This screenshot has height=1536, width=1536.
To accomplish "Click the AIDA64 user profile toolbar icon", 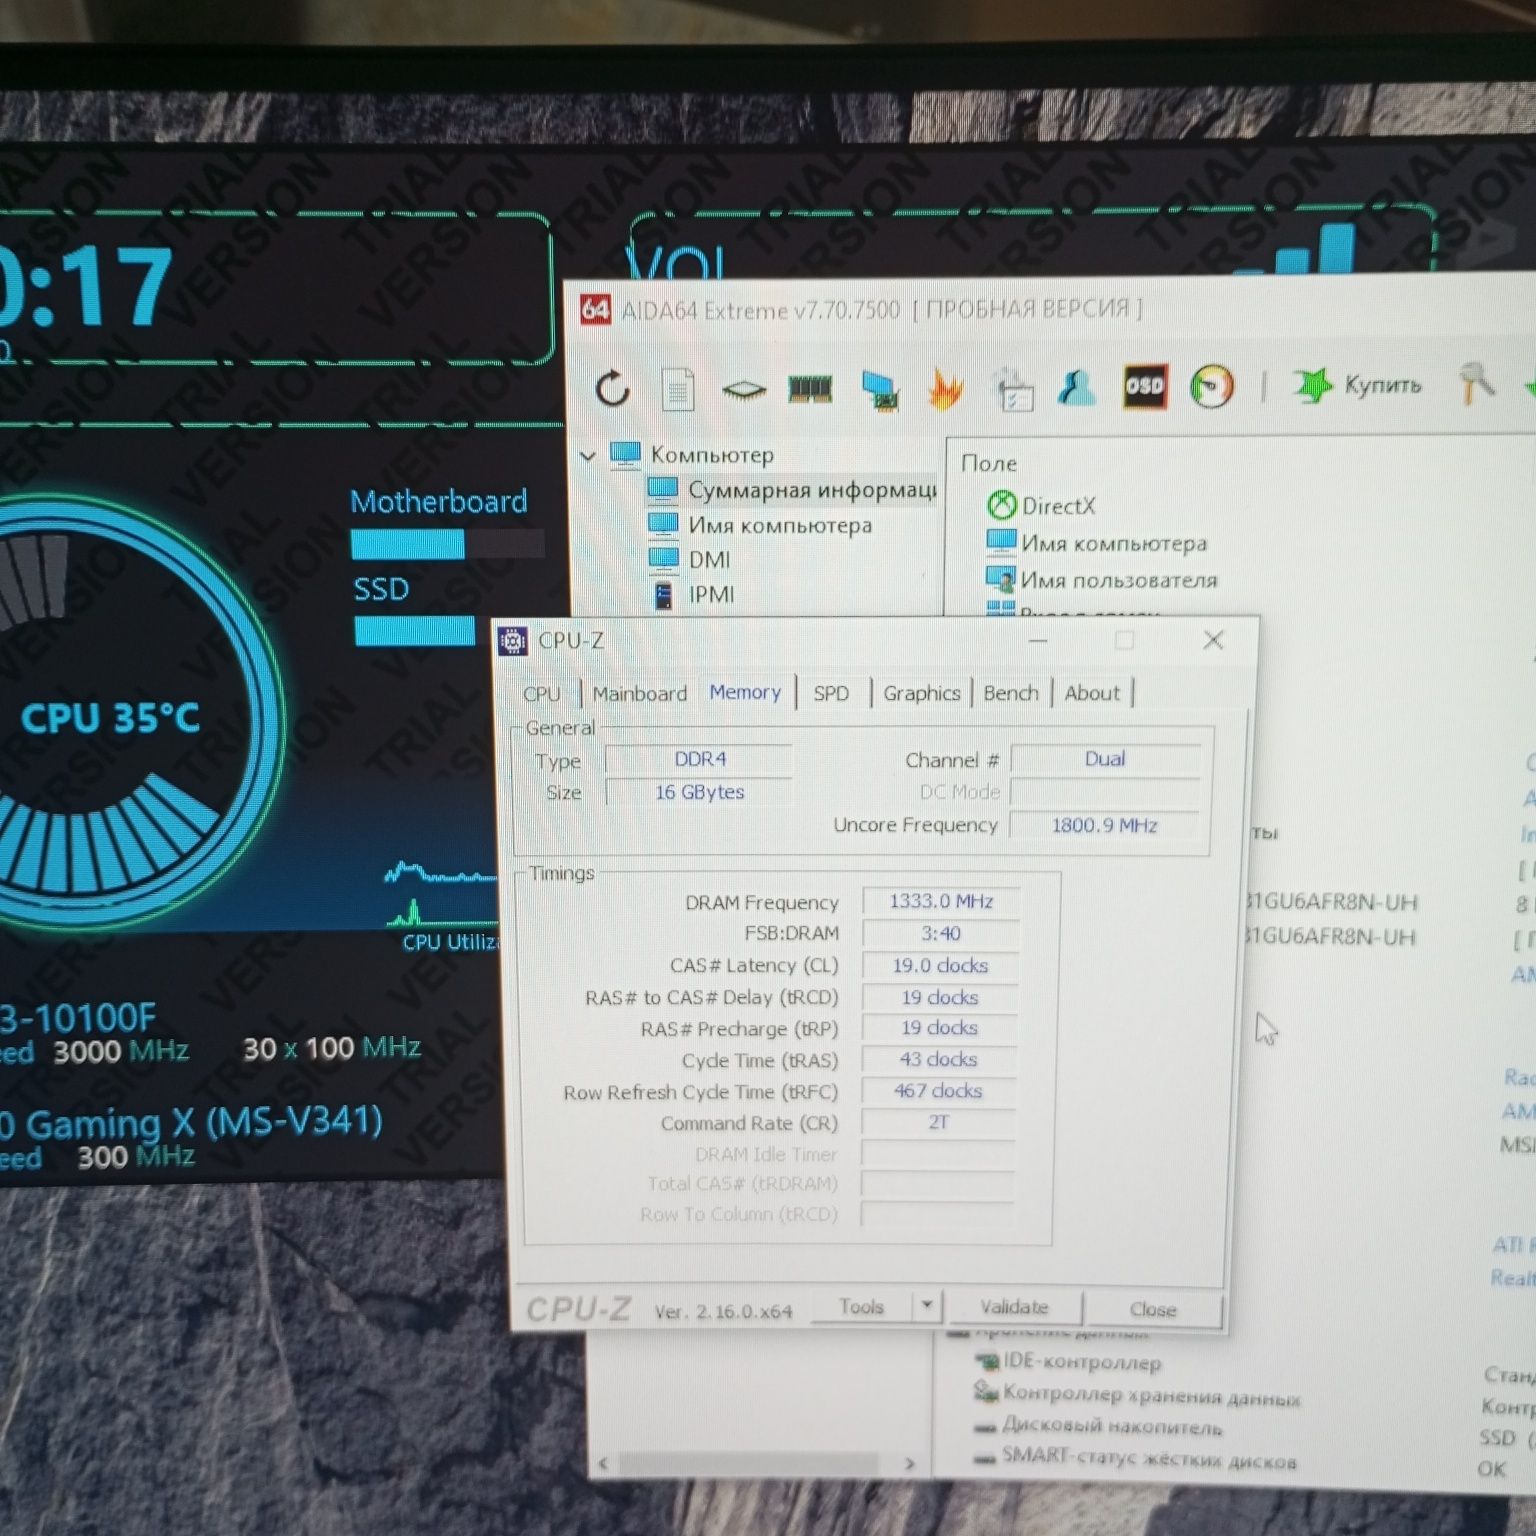I will point(1077,387).
